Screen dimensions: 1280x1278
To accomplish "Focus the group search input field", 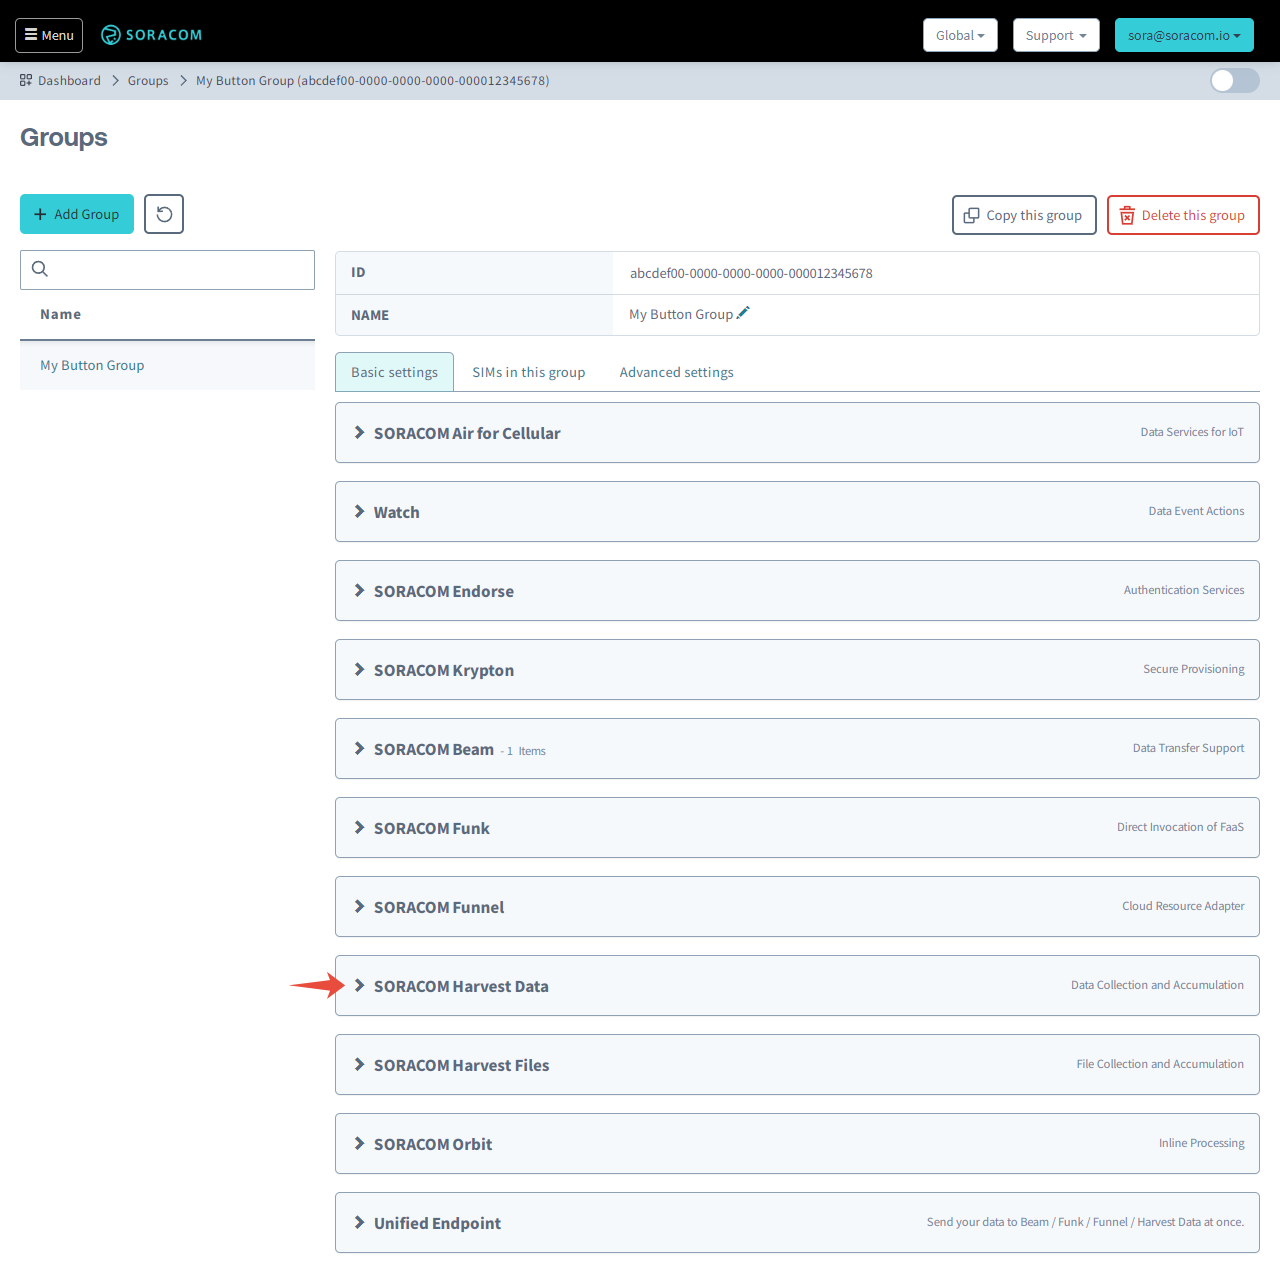I will (167, 270).
